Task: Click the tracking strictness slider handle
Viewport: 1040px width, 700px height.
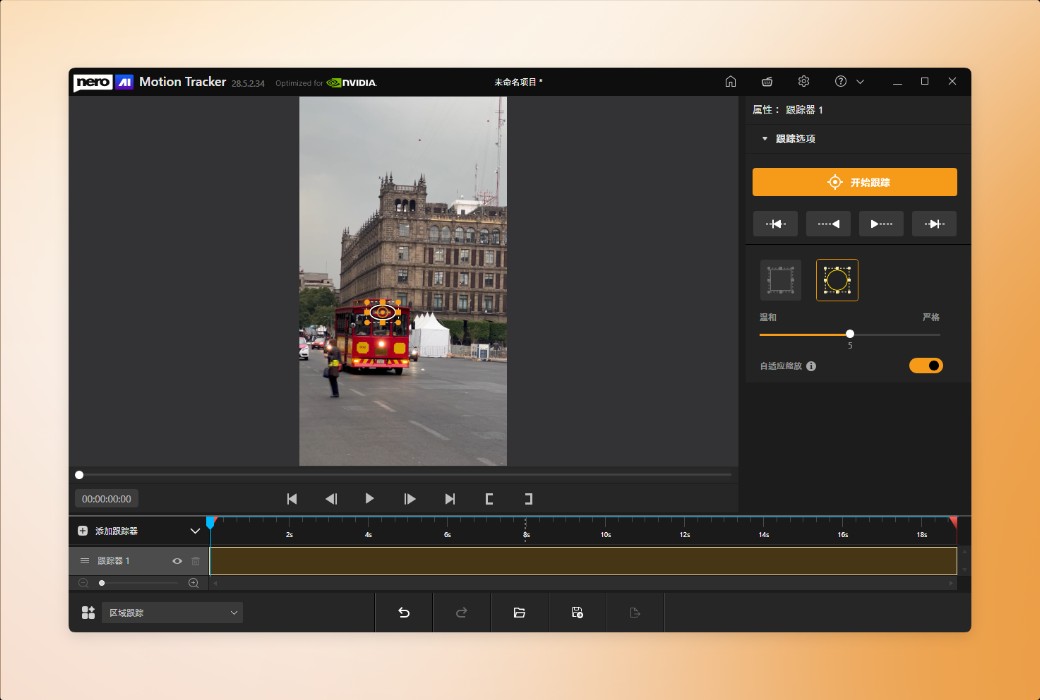Action: [x=850, y=334]
